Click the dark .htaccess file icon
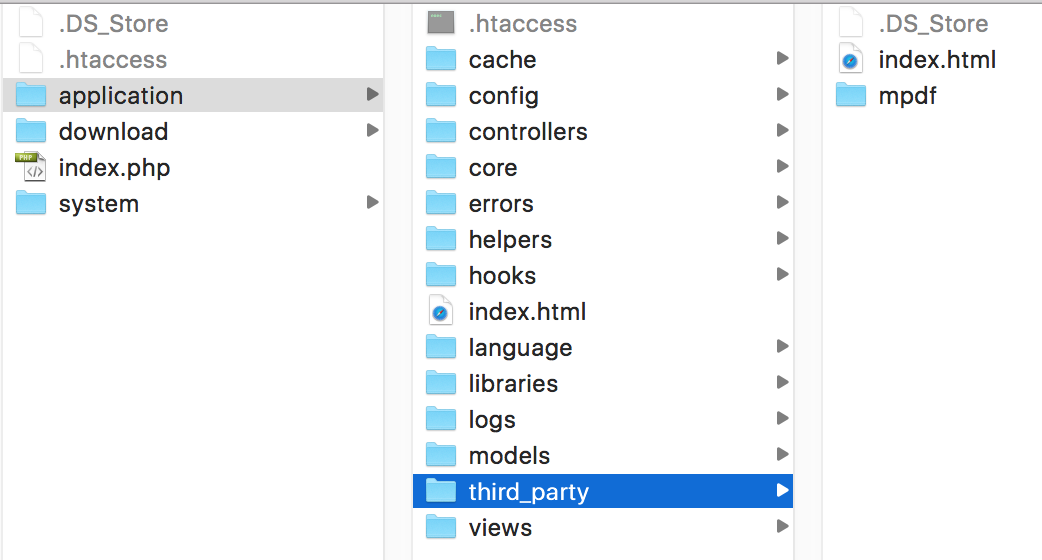The image size is (1042, 560). tap(441, 24)
